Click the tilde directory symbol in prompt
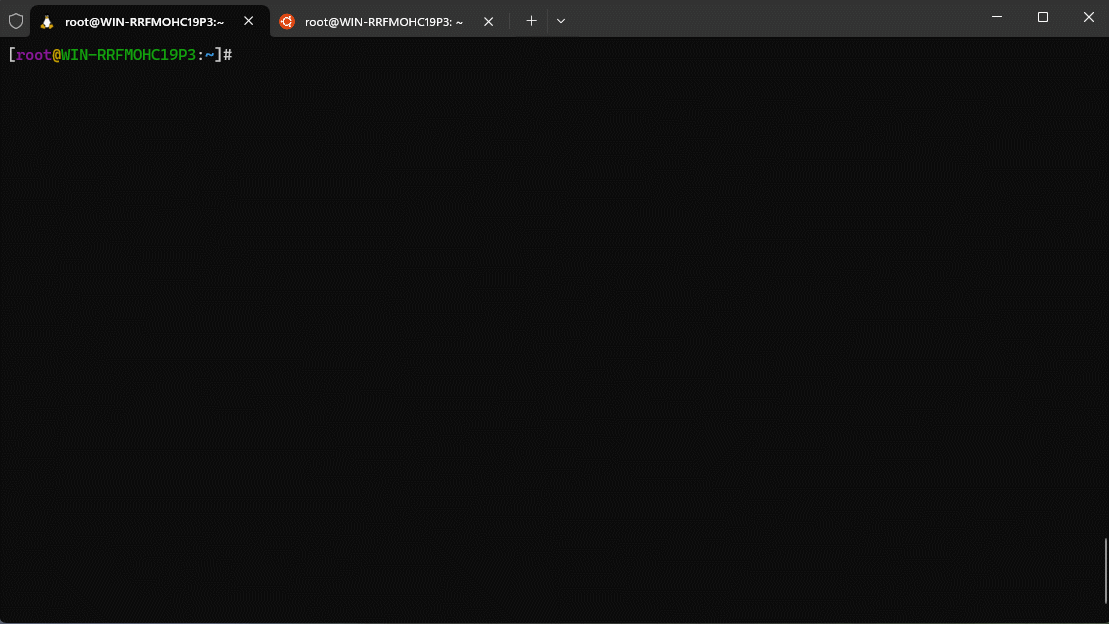Screen dimensions: 1109x624 [x=210, y=55]
